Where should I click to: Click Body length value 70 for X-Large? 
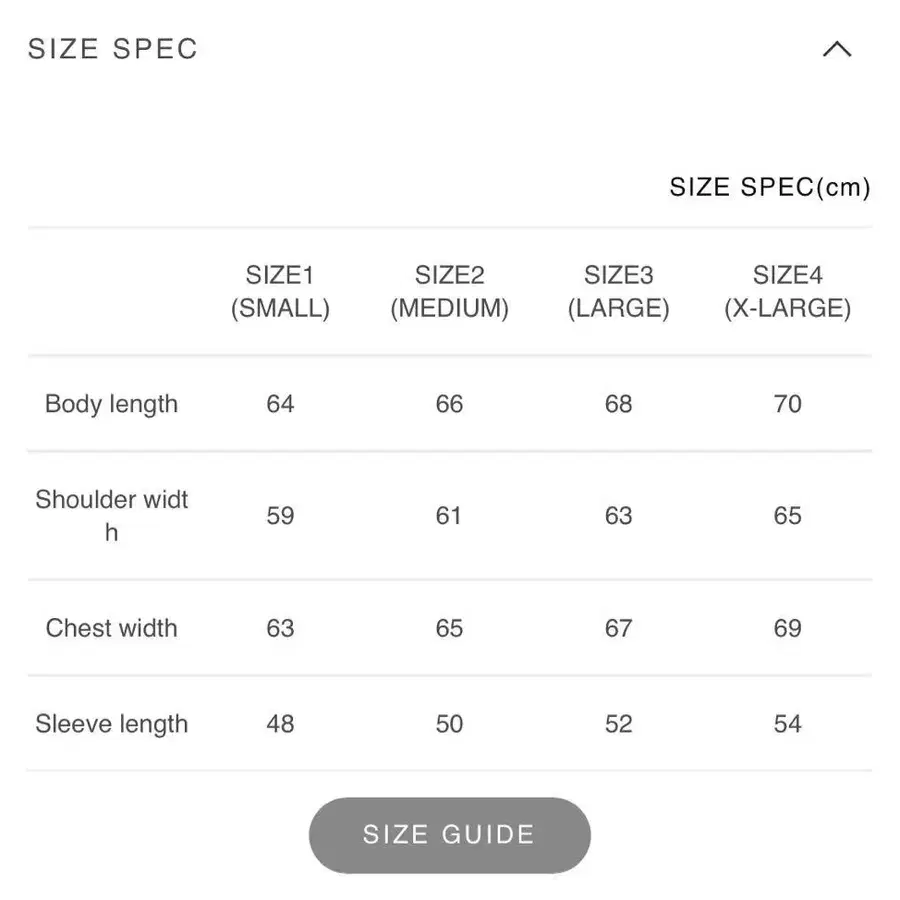point(788,404)
